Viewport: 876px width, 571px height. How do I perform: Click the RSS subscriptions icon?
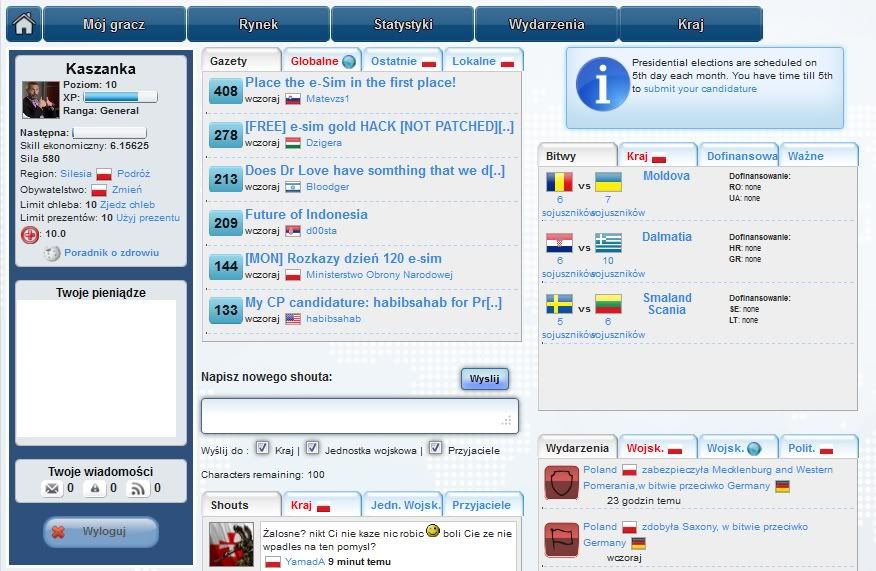139,489
